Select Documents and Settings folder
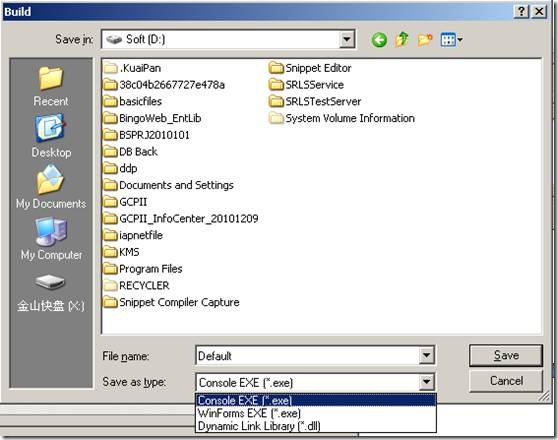The image size is (558, 440). tap(168, 185)
